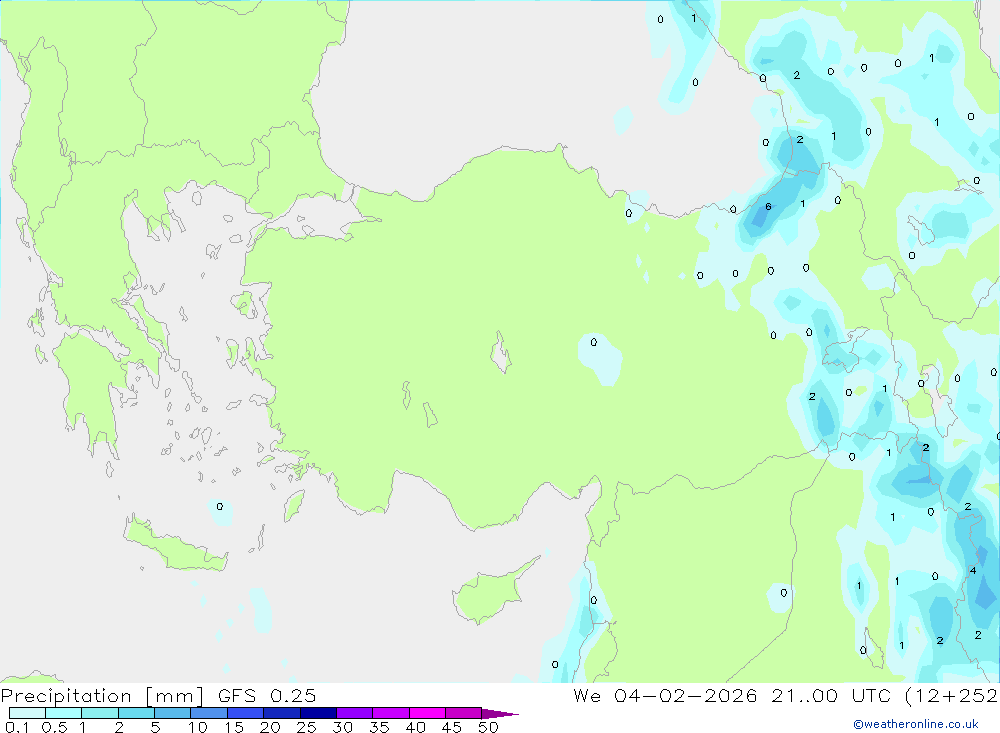Click the '0.5' legend scale label
1000x733 pixels.
tap(54, 727)
